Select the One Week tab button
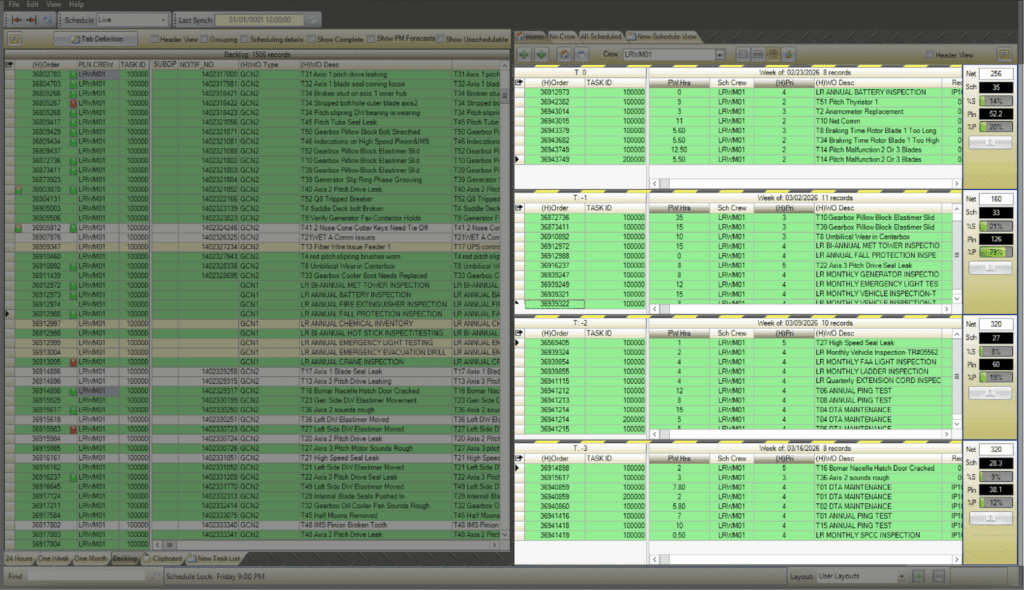 tap(55, 558)
